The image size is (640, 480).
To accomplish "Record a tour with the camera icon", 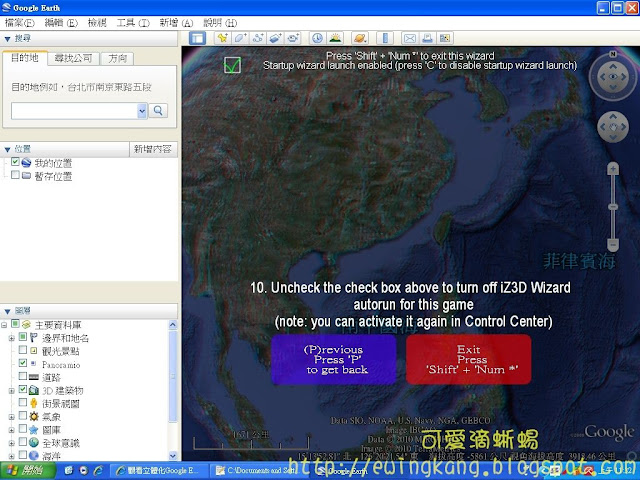I will pyautogui.click(x=293, y=38).
